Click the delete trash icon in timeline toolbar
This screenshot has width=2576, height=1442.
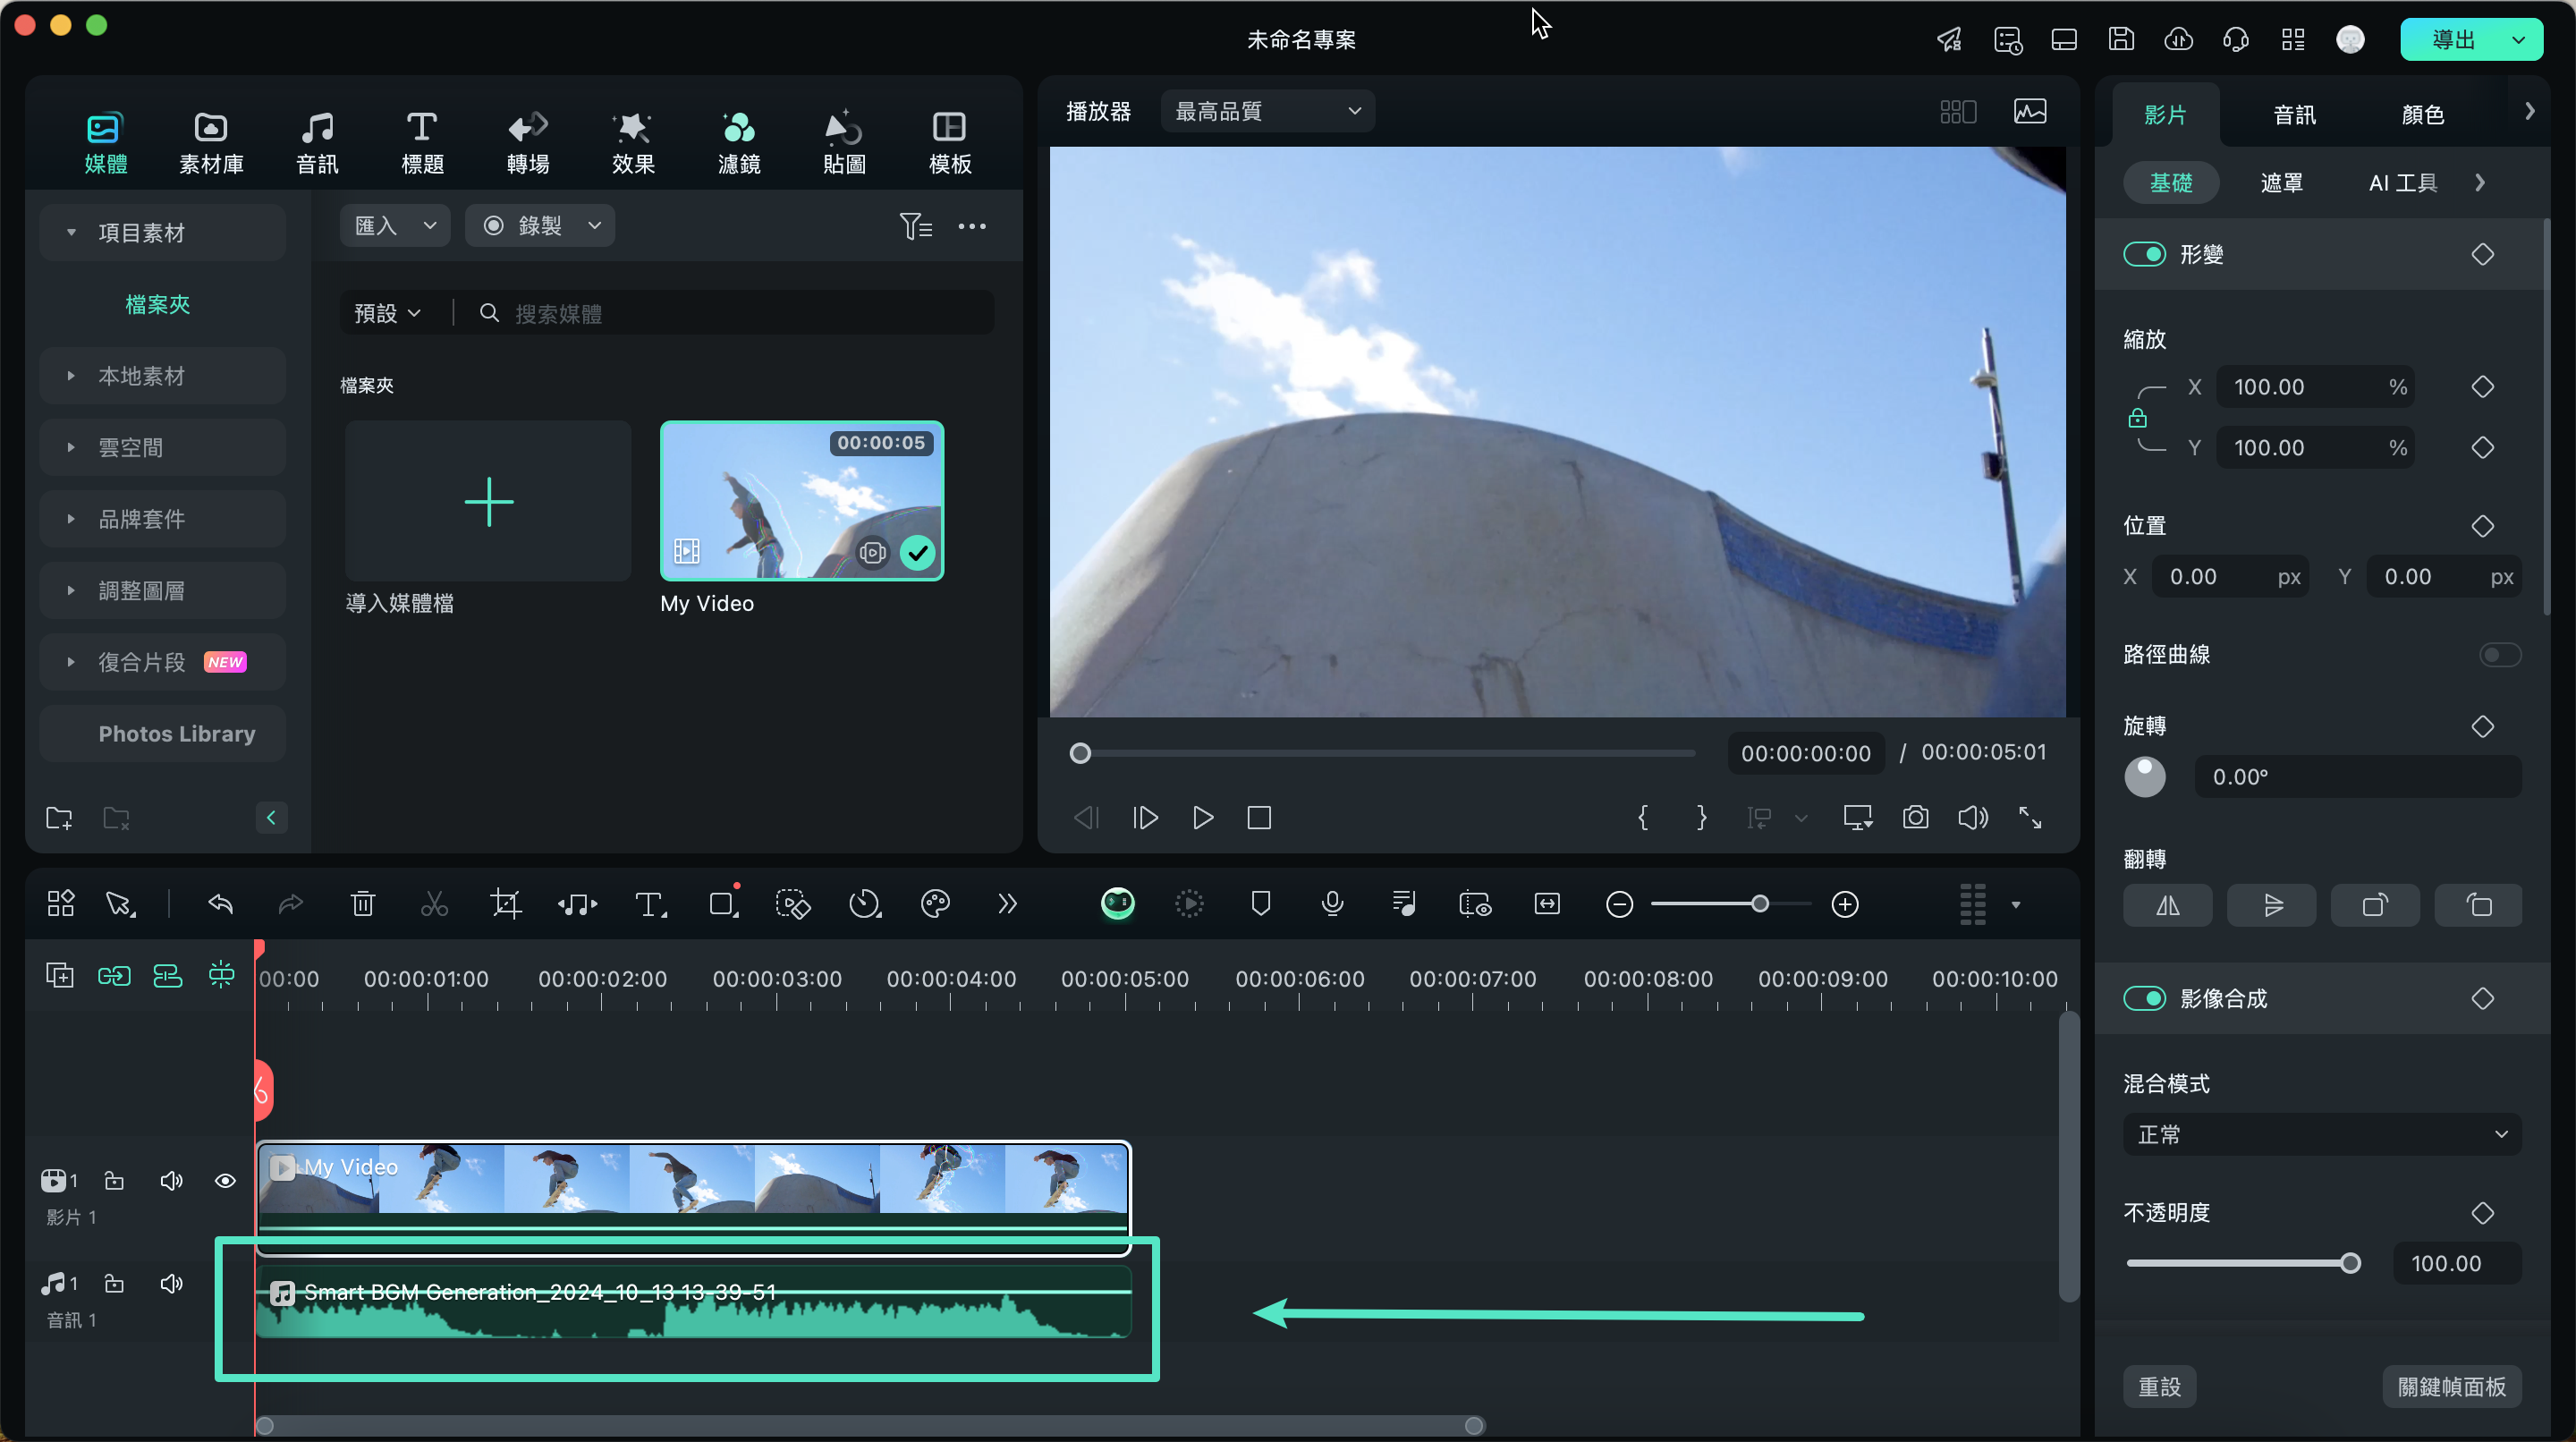pyautogui.click(x=363, y=904)
